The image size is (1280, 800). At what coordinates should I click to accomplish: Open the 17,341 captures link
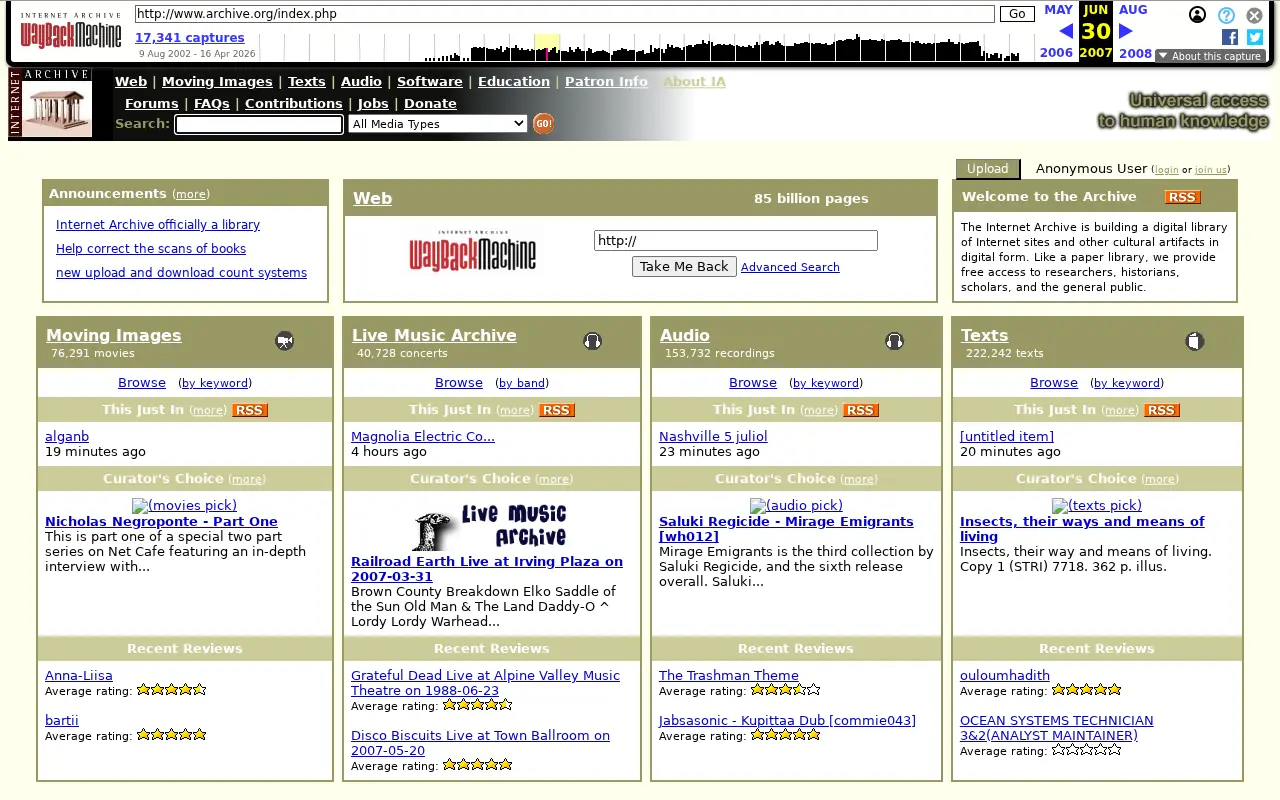click(x=190, y=38)
